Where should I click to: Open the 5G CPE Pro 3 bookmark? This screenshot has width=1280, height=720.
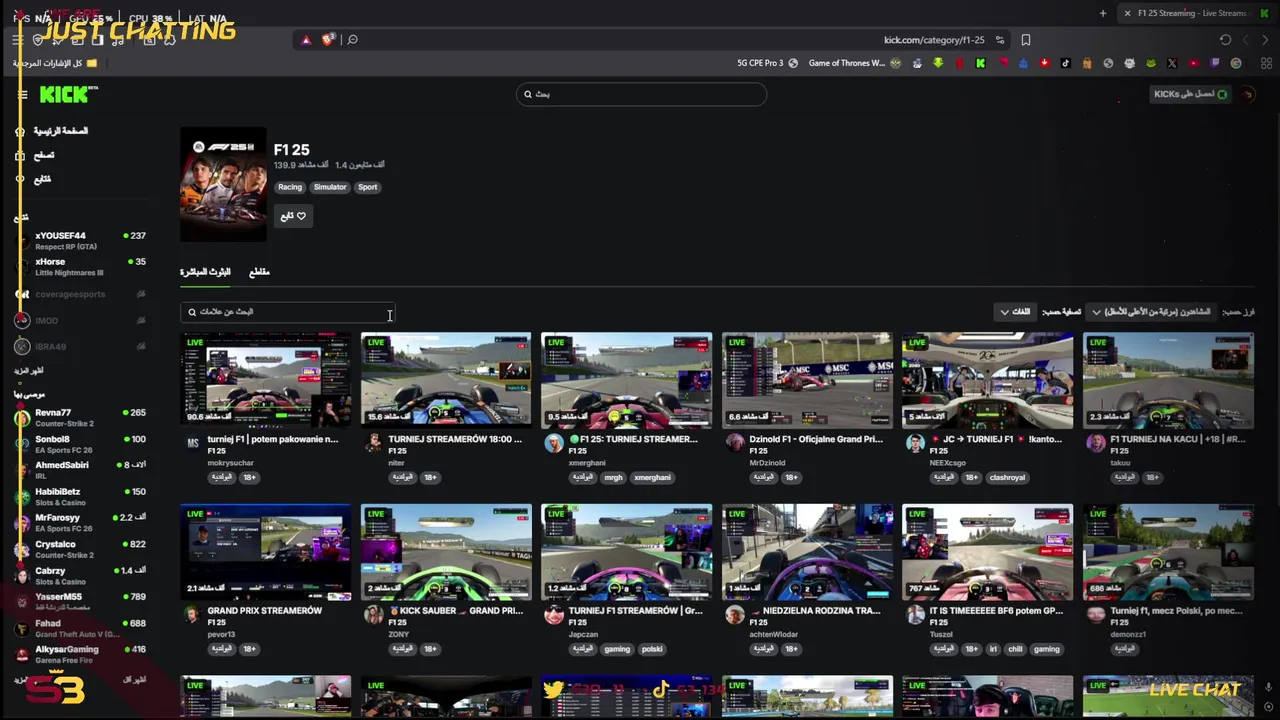(767, 63)
